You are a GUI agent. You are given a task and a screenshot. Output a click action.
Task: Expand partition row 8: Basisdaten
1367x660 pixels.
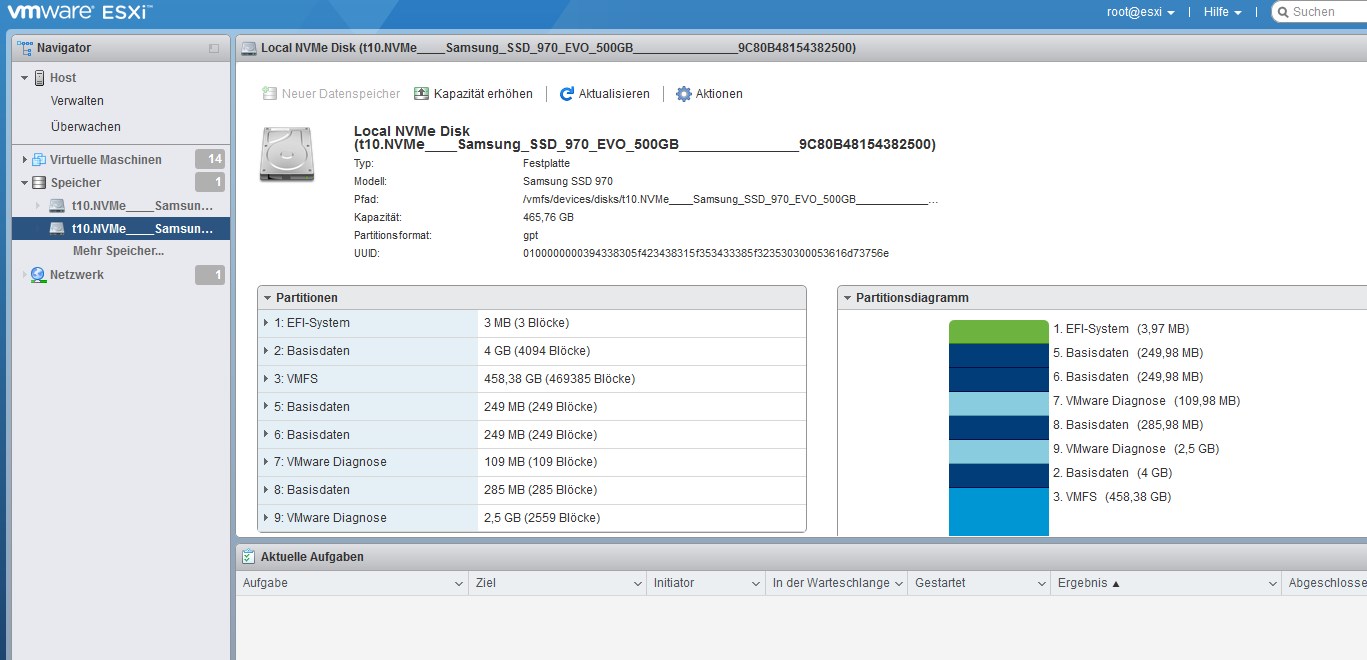tap(266, 490)
